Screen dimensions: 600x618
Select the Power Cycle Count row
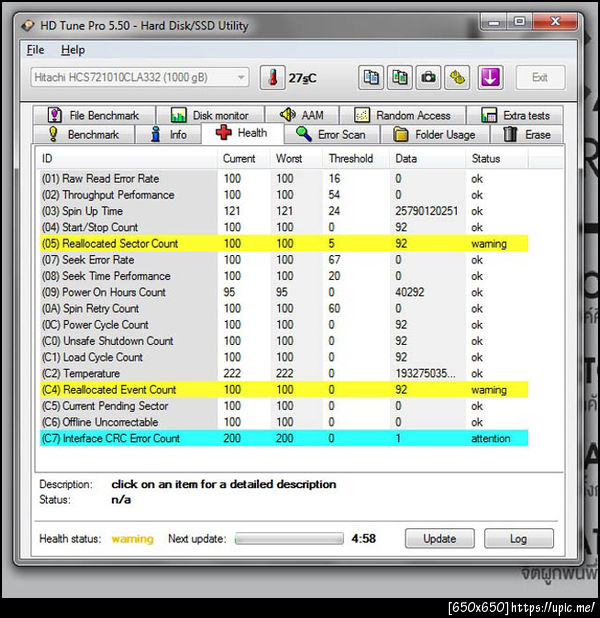pos(284,325)
